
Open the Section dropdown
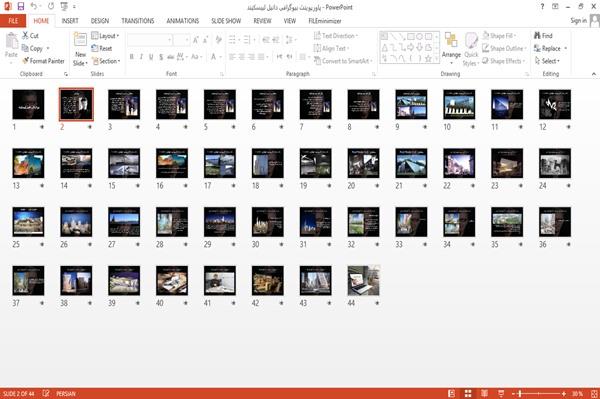click(x=106, y=61)
